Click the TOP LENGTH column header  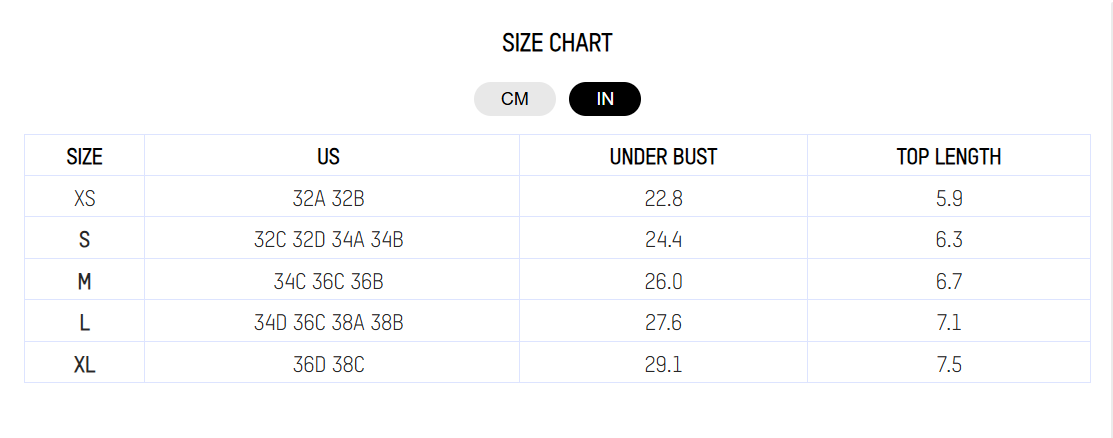click(x=949, y=156)
